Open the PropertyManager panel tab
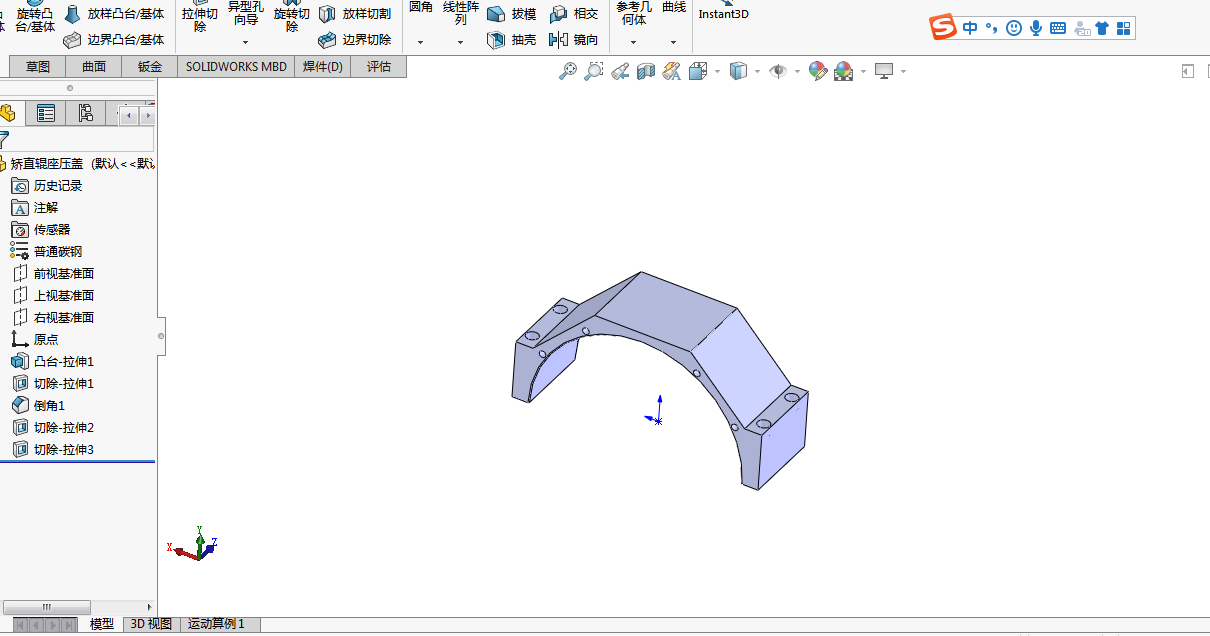 [46, 113]
